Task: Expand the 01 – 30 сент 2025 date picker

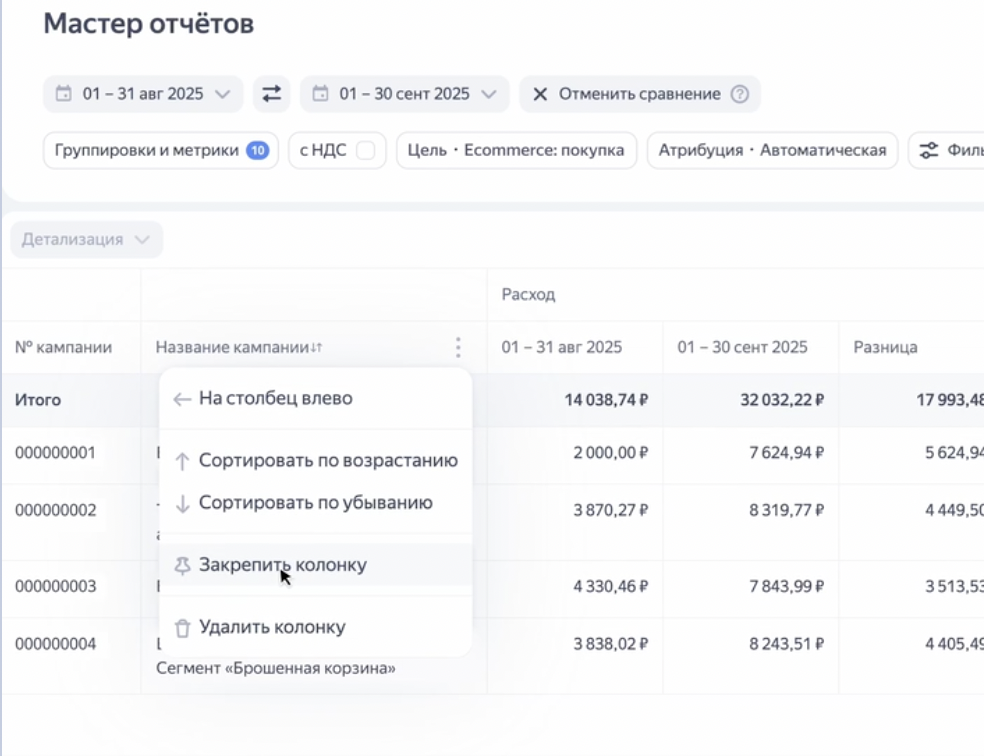Action: 404,93
